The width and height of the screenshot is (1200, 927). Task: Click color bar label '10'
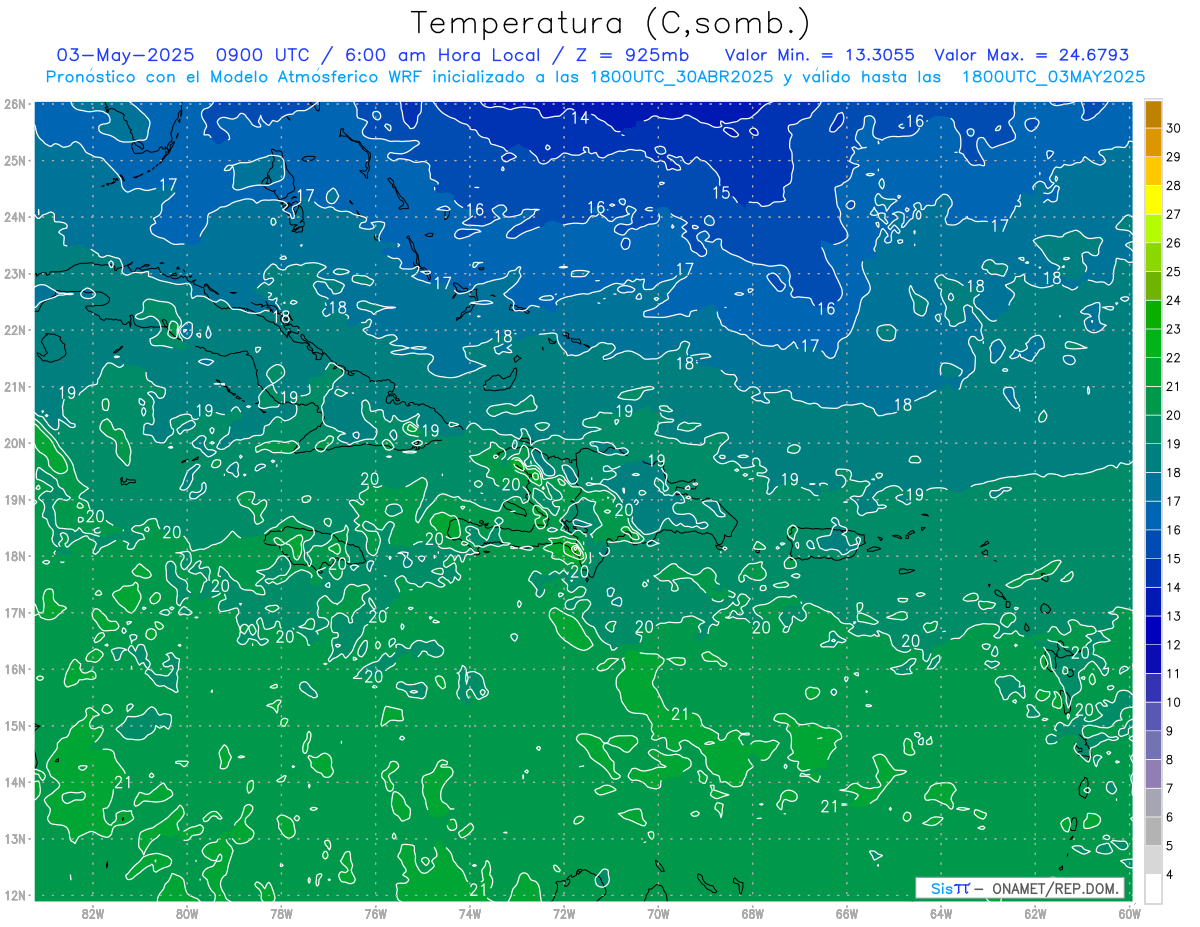point(1174,702)
